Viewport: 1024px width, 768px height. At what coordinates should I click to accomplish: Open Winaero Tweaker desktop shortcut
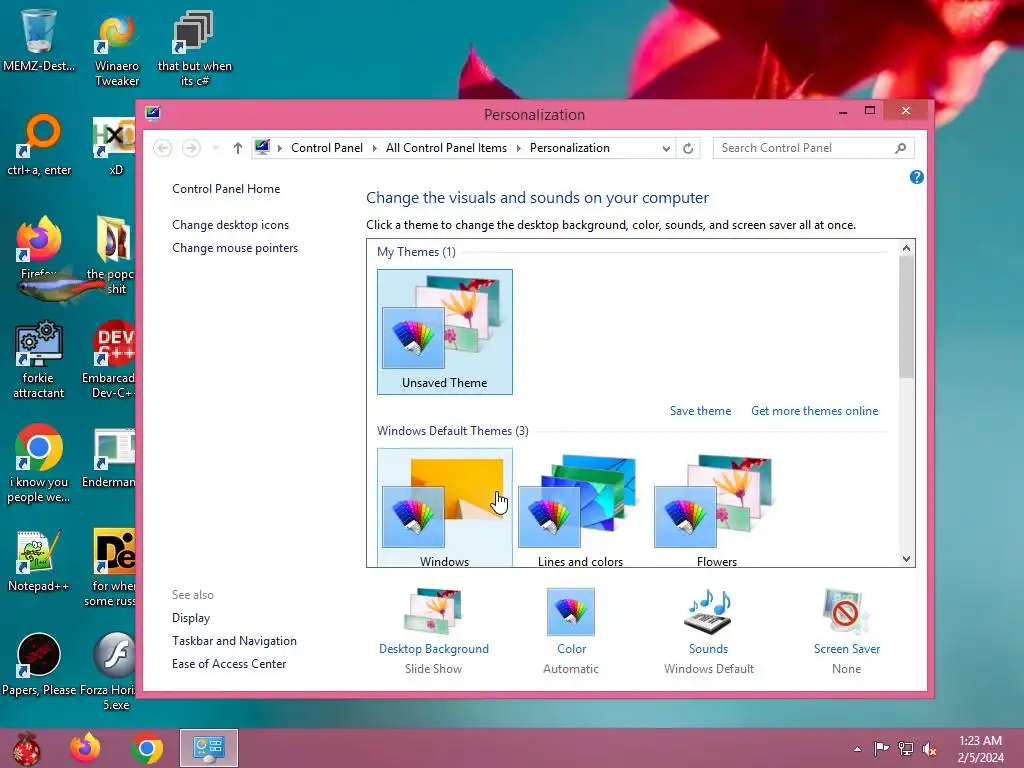coord(117,49)
